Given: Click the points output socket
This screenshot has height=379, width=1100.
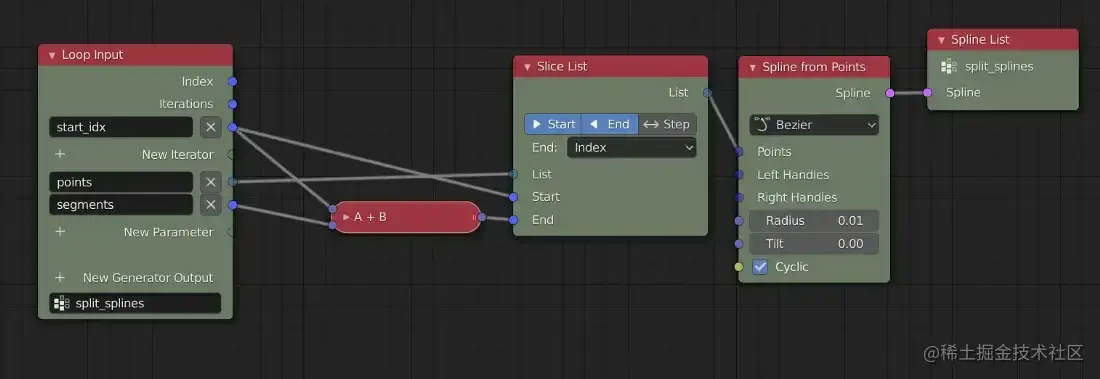Looking at the screenshot, I should pos(232,182).
